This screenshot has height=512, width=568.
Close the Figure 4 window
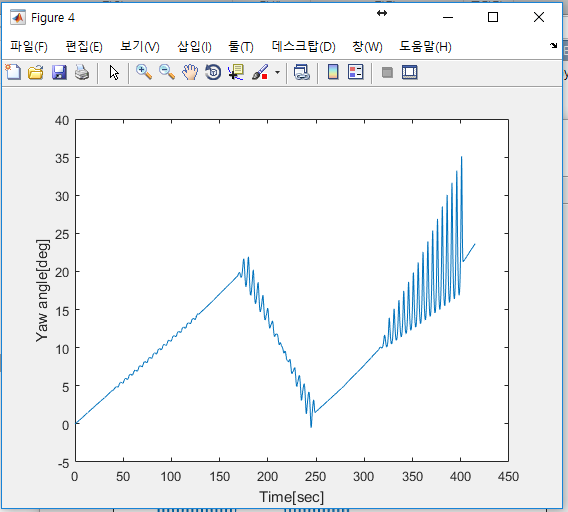[539, 17]
